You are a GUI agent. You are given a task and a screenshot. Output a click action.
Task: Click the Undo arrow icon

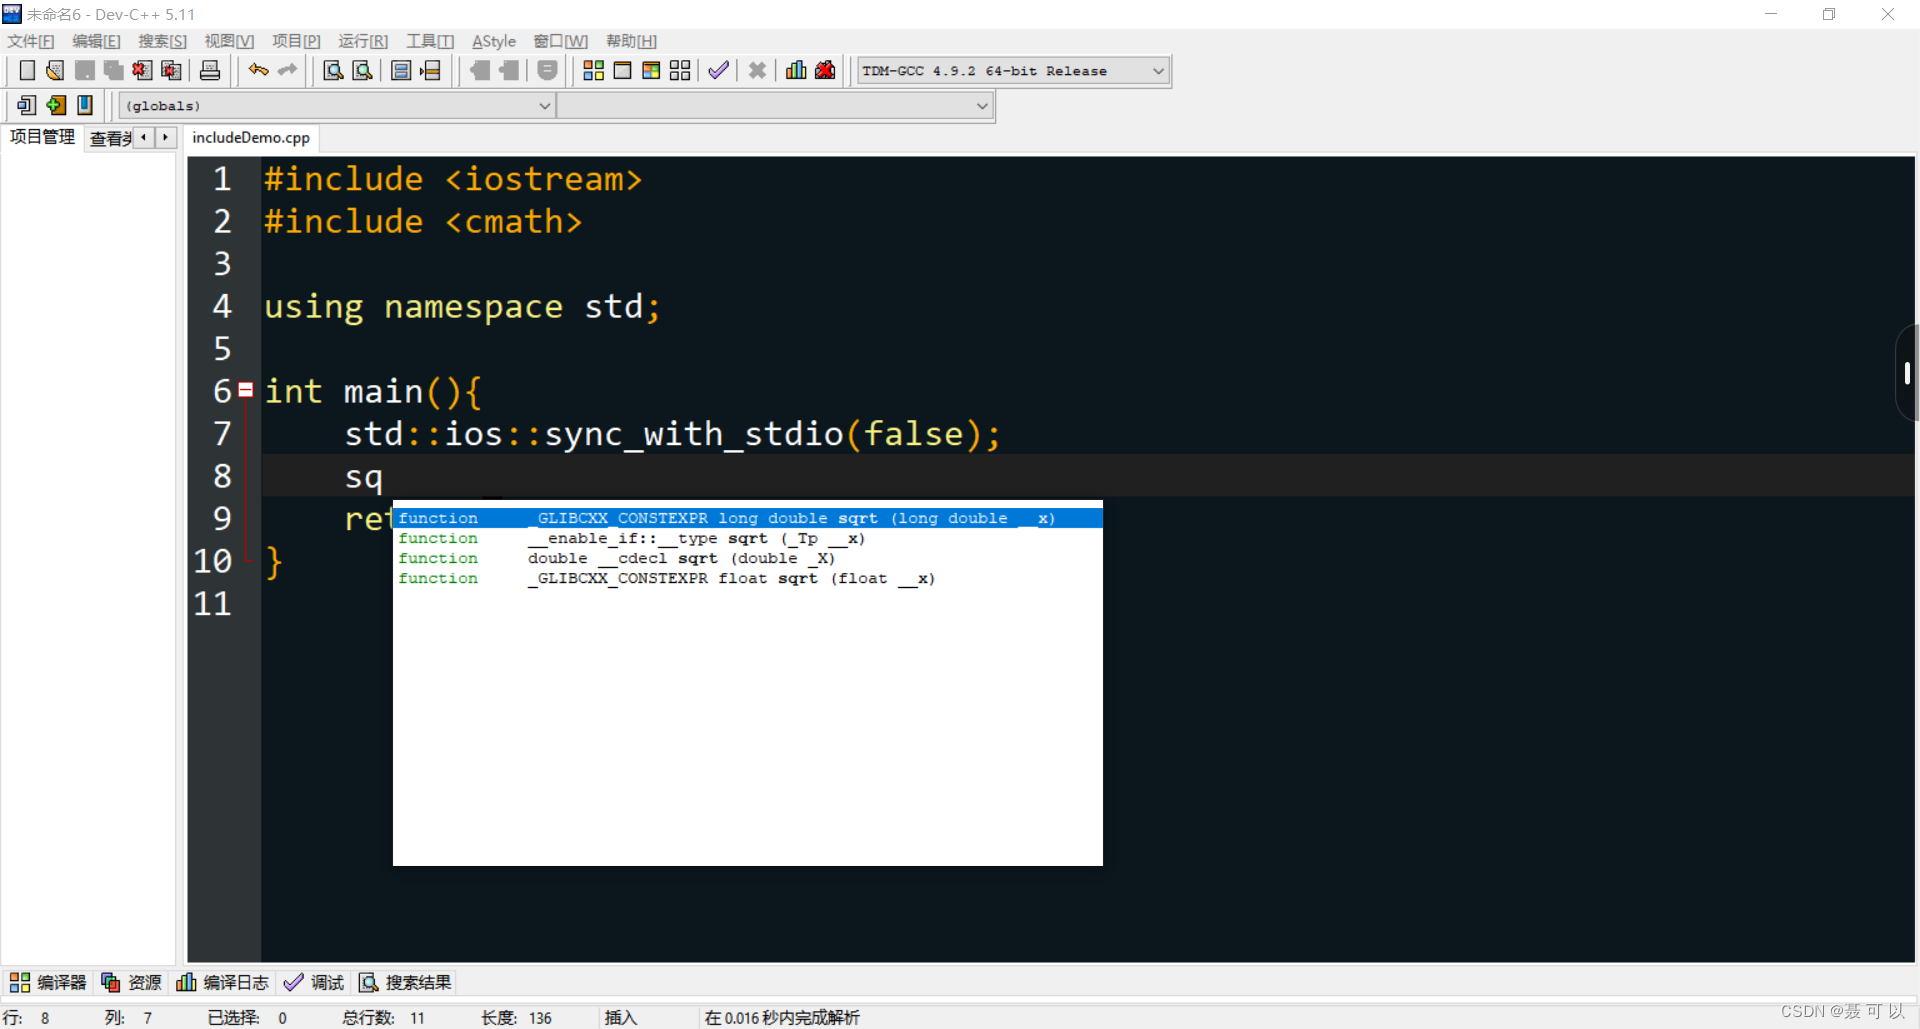pos(257,70)
